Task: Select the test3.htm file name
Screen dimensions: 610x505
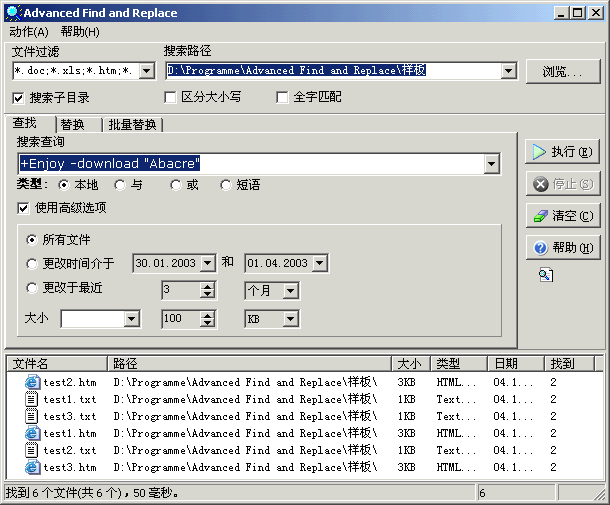Action: click(x=70, y=468)
